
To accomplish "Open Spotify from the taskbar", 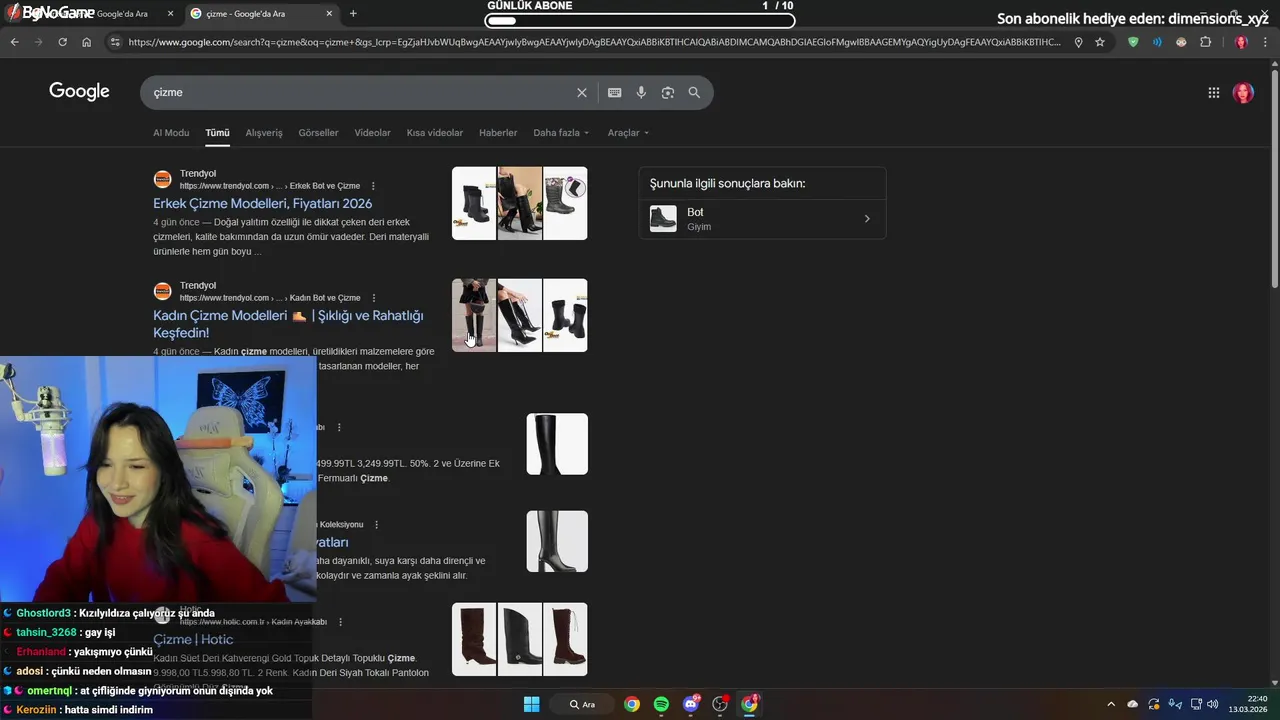I will pos(661,704).
